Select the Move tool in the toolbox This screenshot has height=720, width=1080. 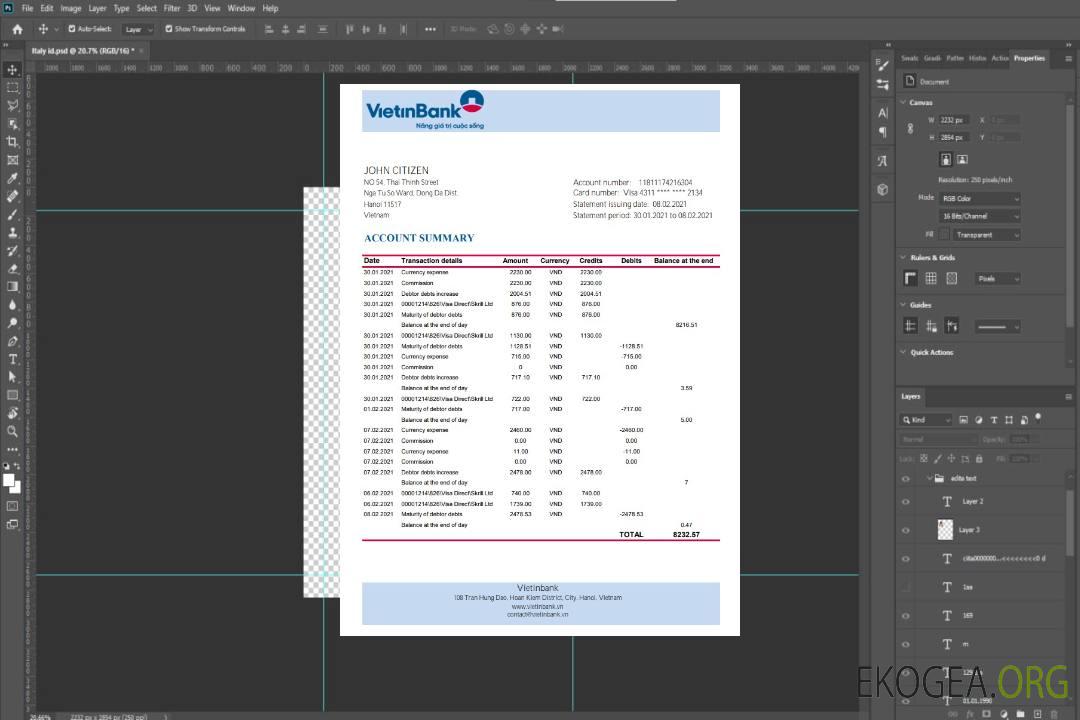click(x=12, y=70)
